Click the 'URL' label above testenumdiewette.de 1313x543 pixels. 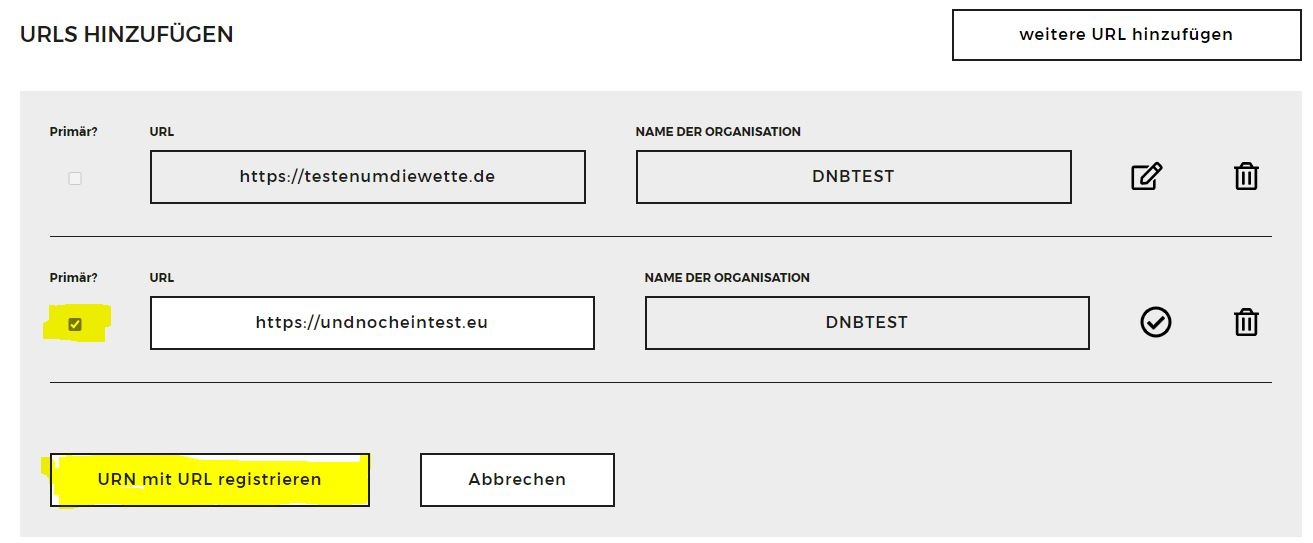162,132
